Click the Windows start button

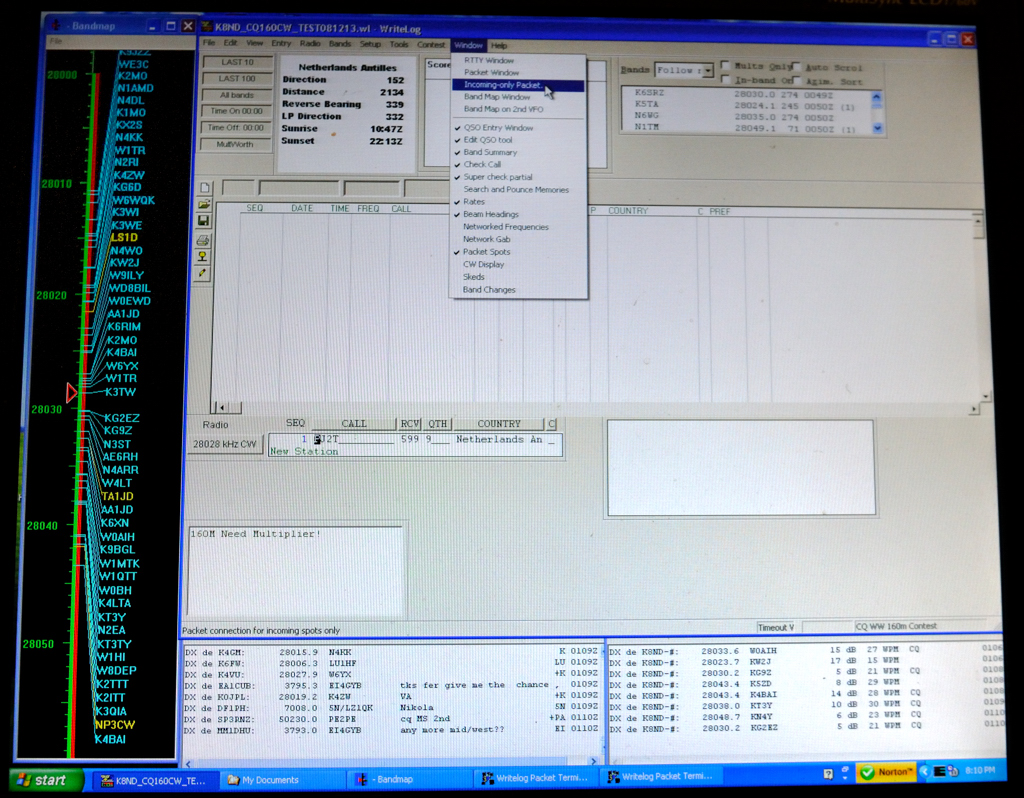coord(46,780)
